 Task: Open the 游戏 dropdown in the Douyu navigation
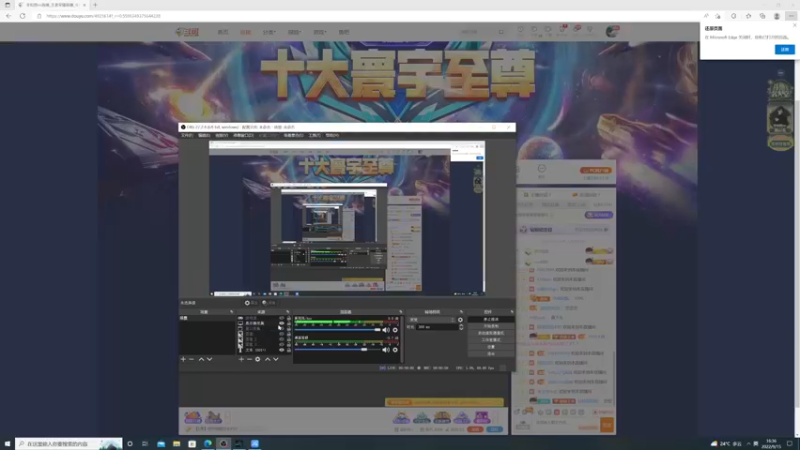coord(319,32)
